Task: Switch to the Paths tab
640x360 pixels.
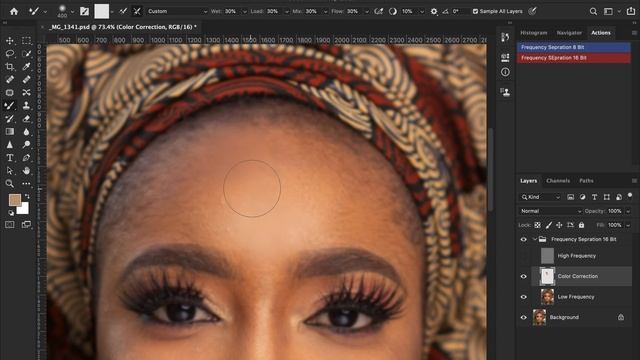Action: tap(586, 181)
